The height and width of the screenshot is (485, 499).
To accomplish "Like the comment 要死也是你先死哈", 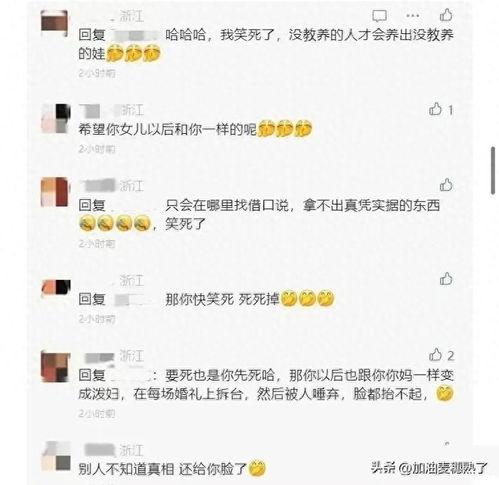I will pos(435,355).
